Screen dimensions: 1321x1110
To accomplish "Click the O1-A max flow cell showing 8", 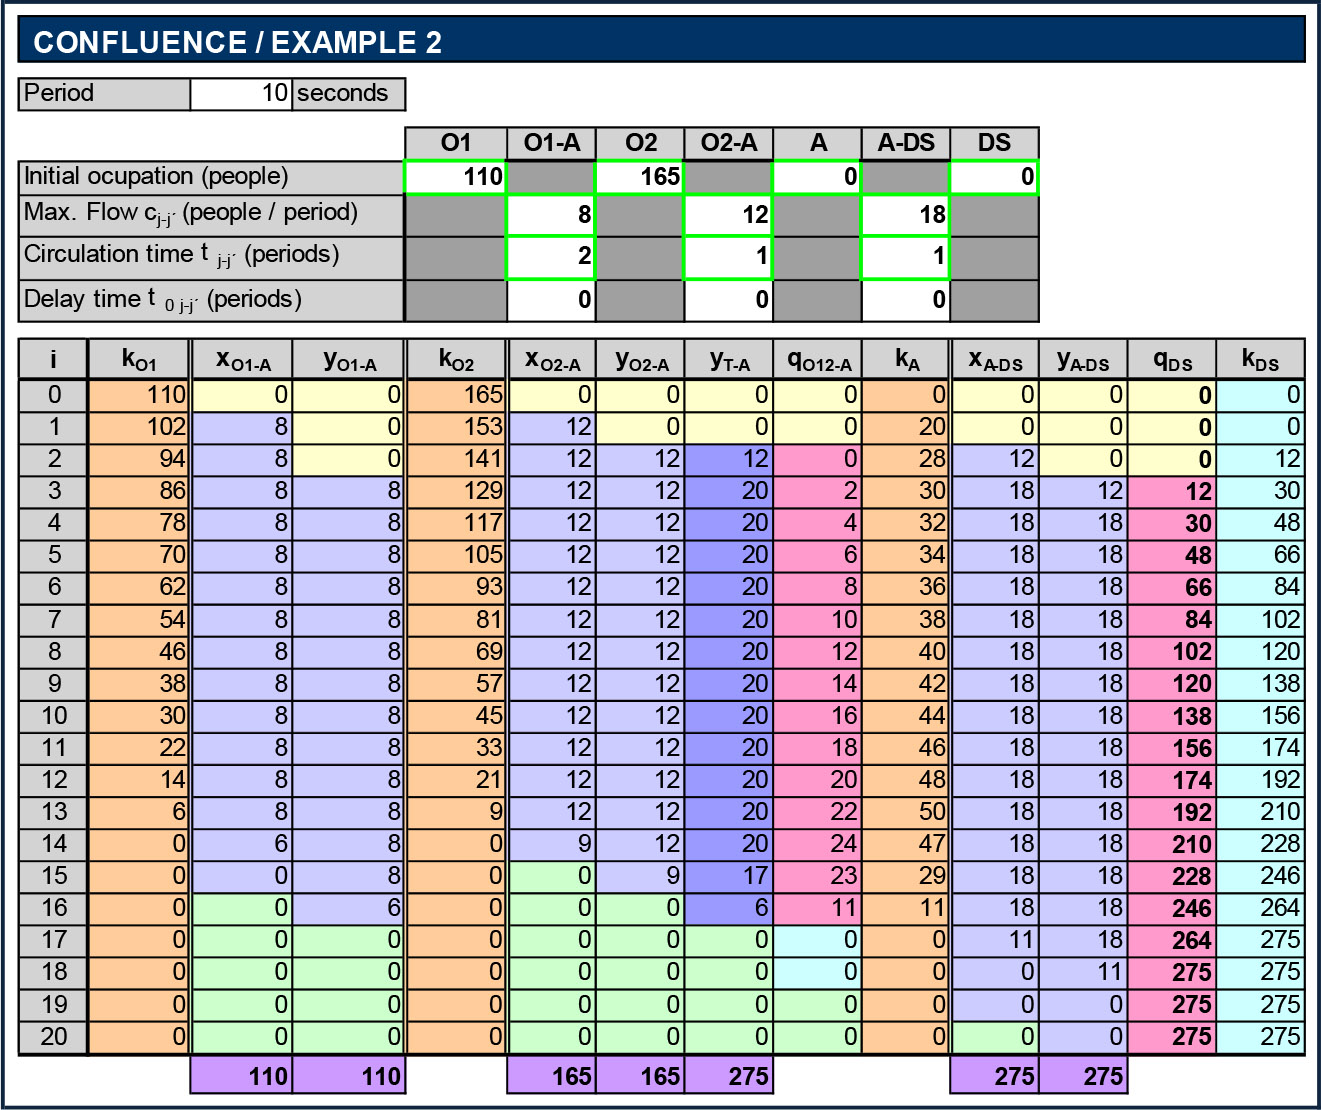I will 551,215.
